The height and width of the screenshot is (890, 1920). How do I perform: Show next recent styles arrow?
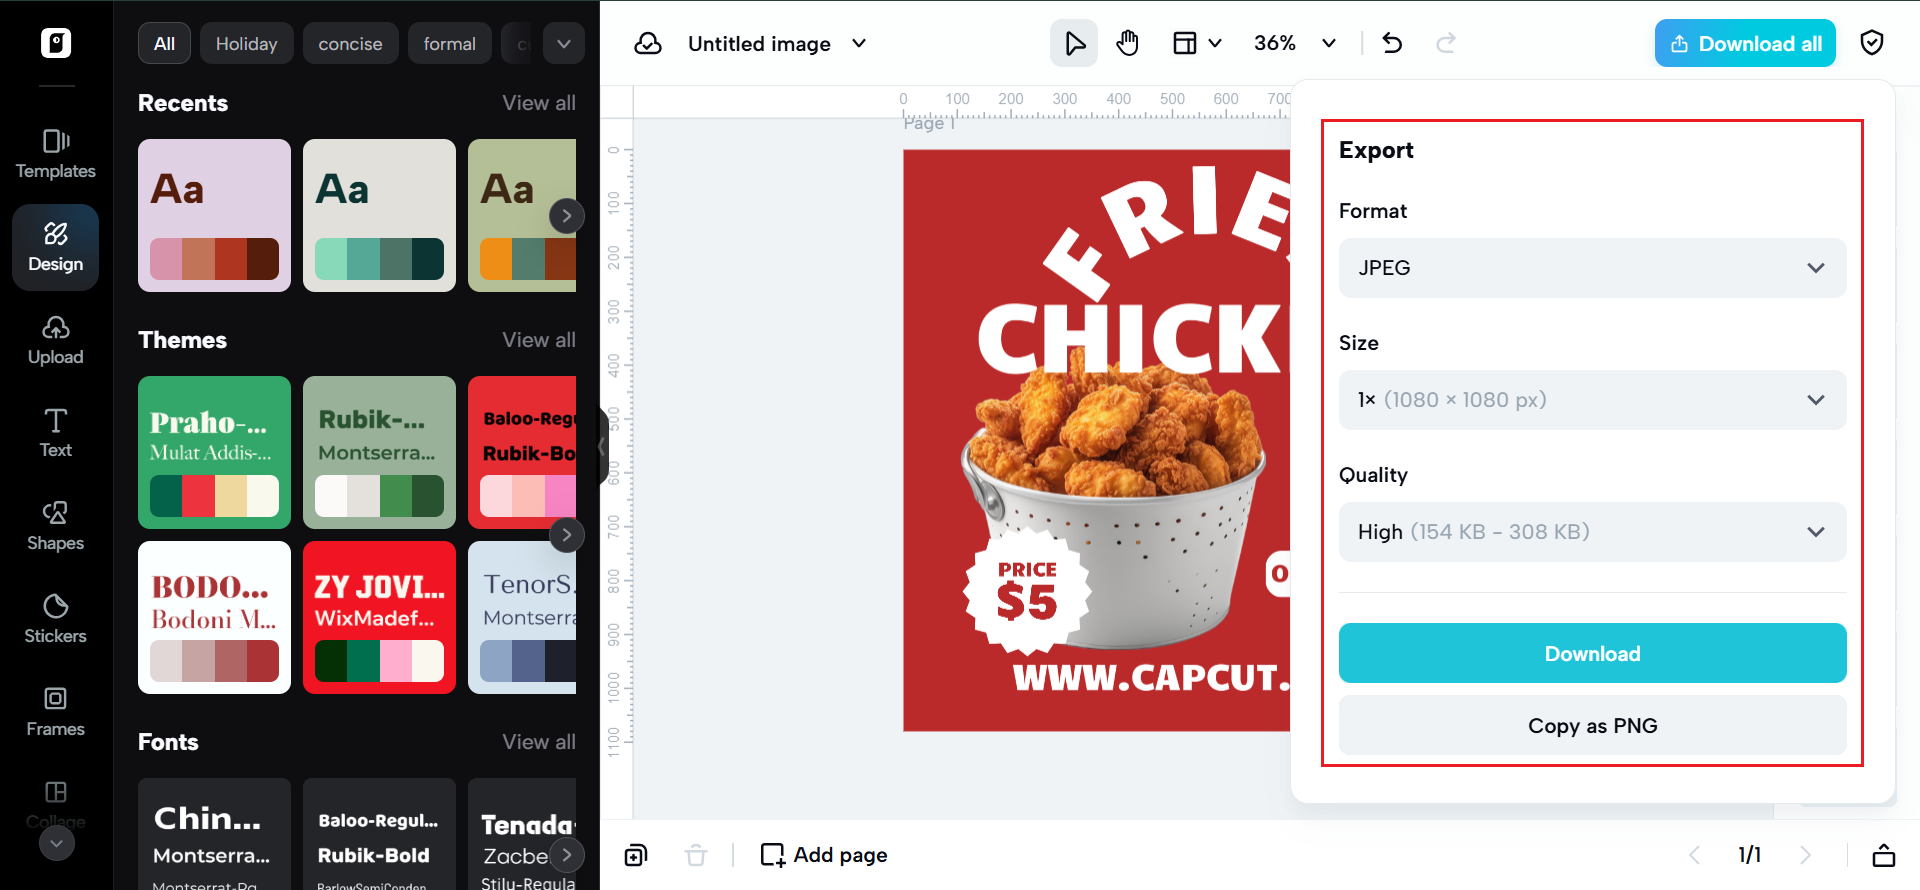coord(566,216)
